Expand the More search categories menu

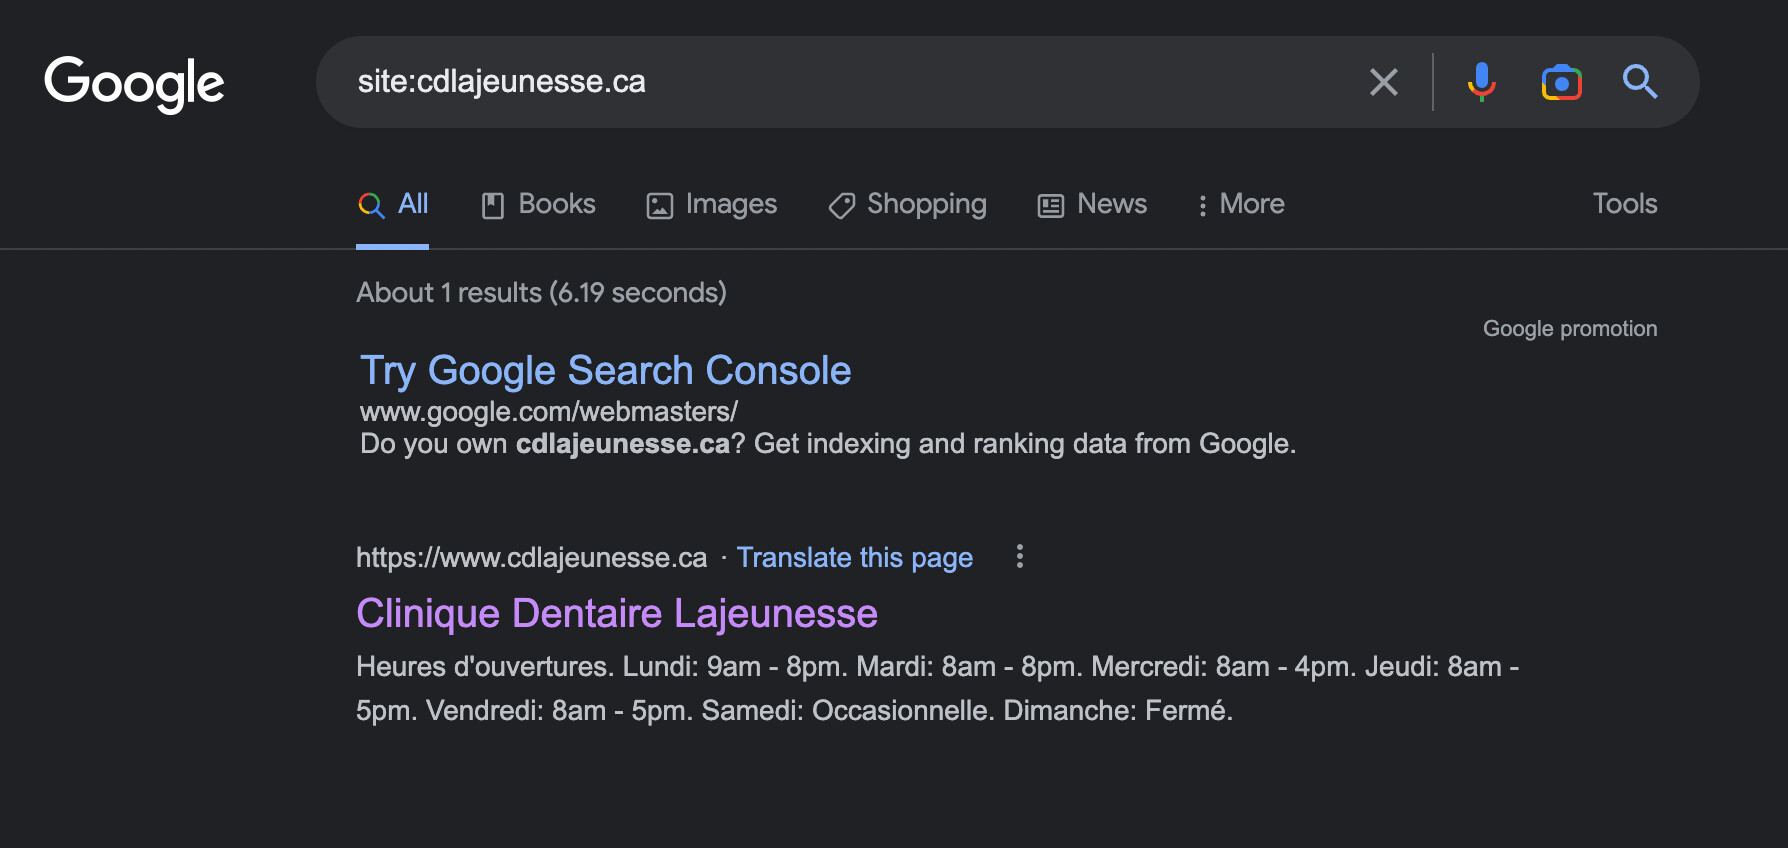pos(1240,204)
